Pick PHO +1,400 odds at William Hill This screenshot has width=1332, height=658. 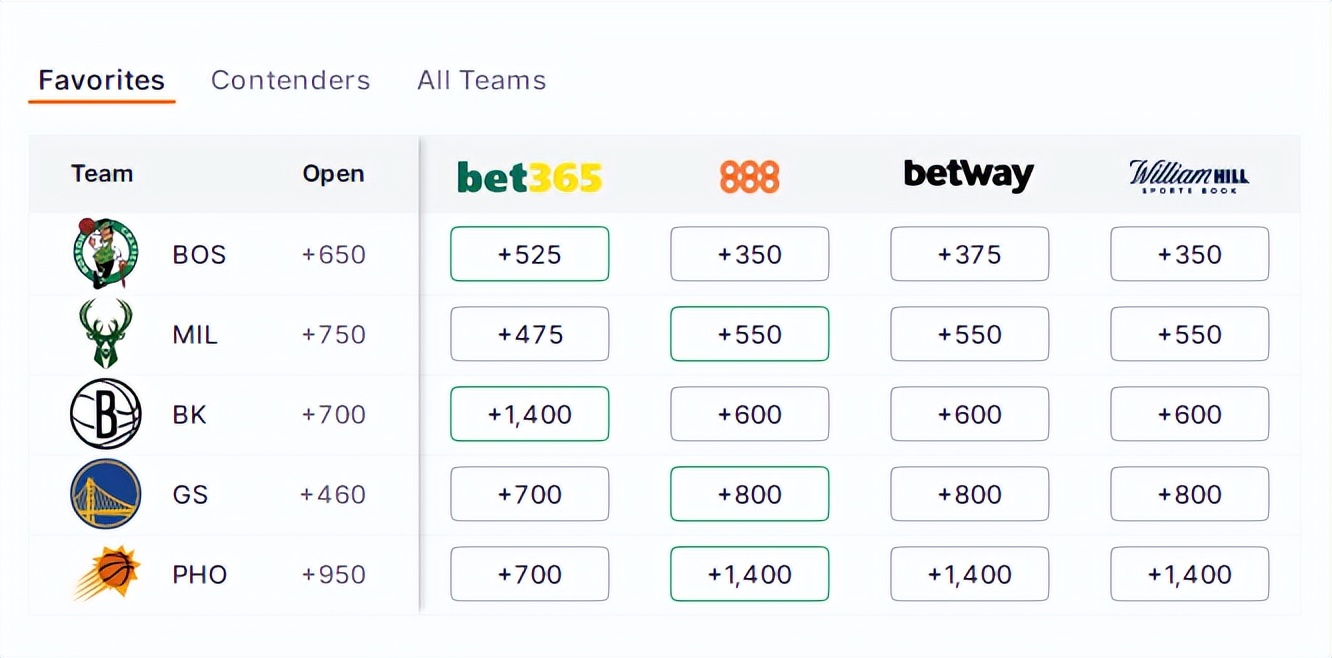click(x=1189, y=574)
